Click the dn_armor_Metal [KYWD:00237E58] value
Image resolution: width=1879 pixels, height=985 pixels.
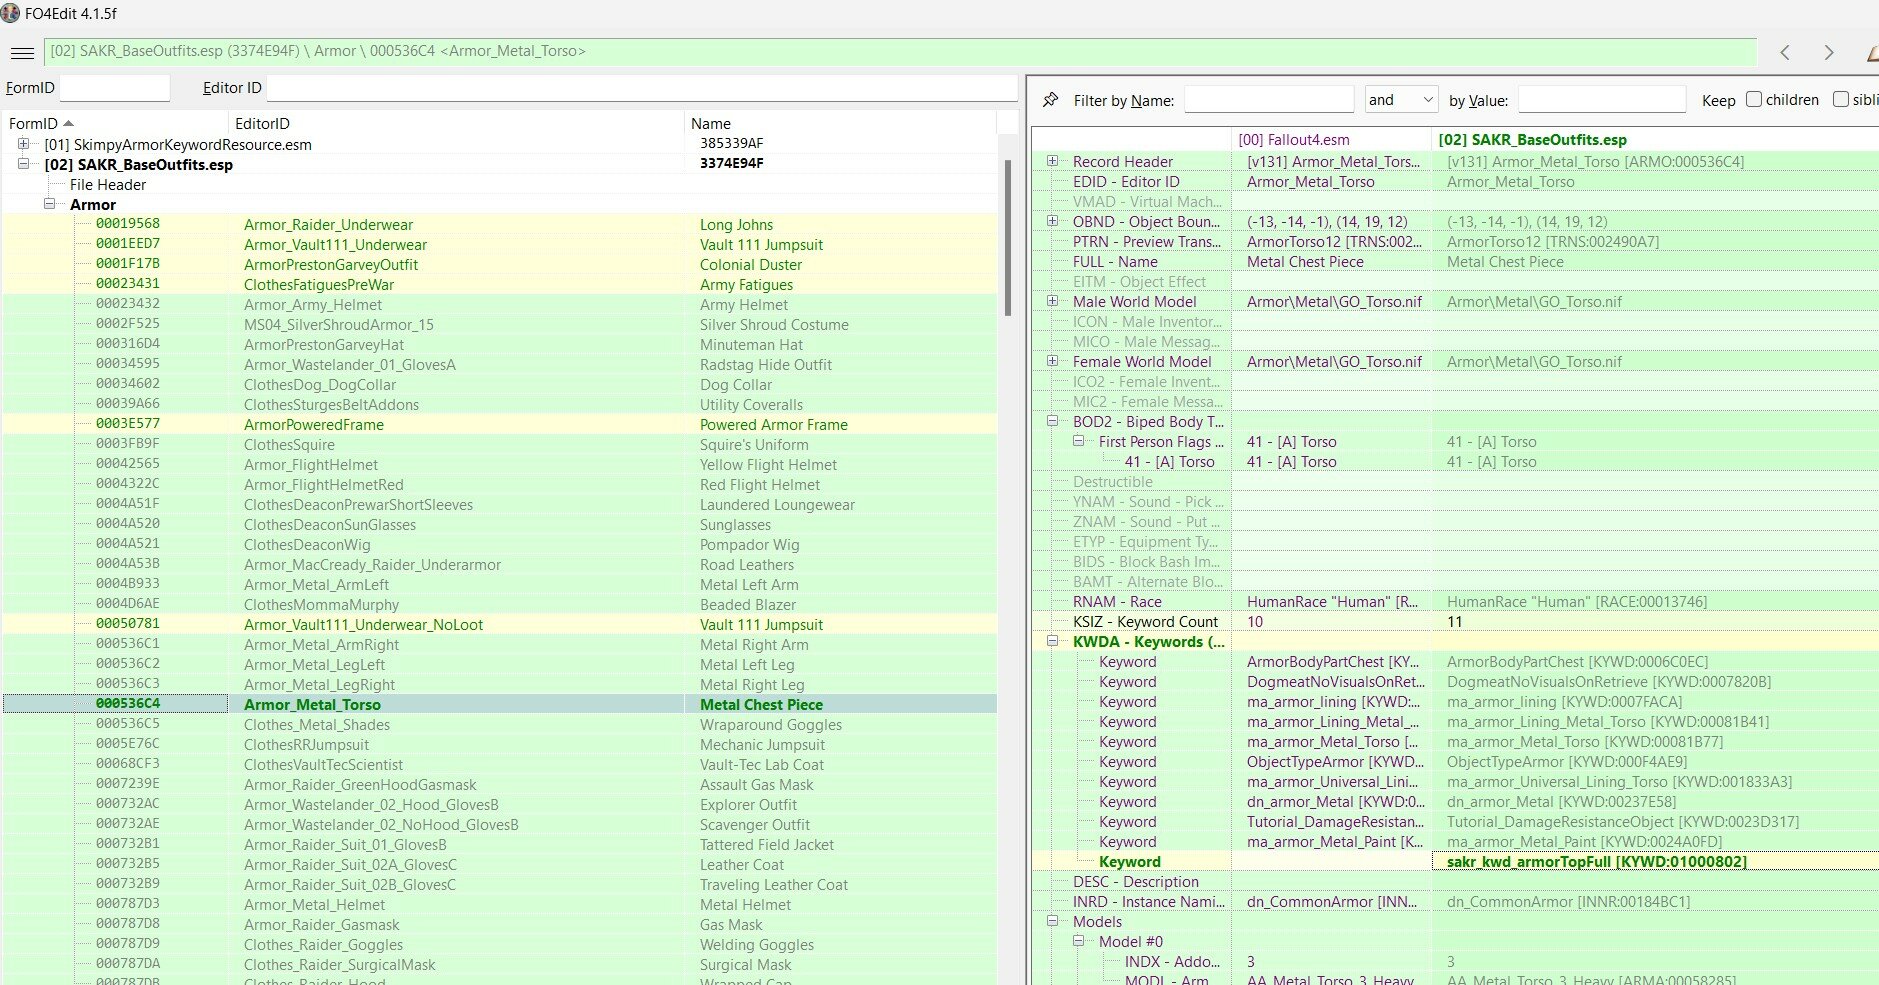(1561, 801)
